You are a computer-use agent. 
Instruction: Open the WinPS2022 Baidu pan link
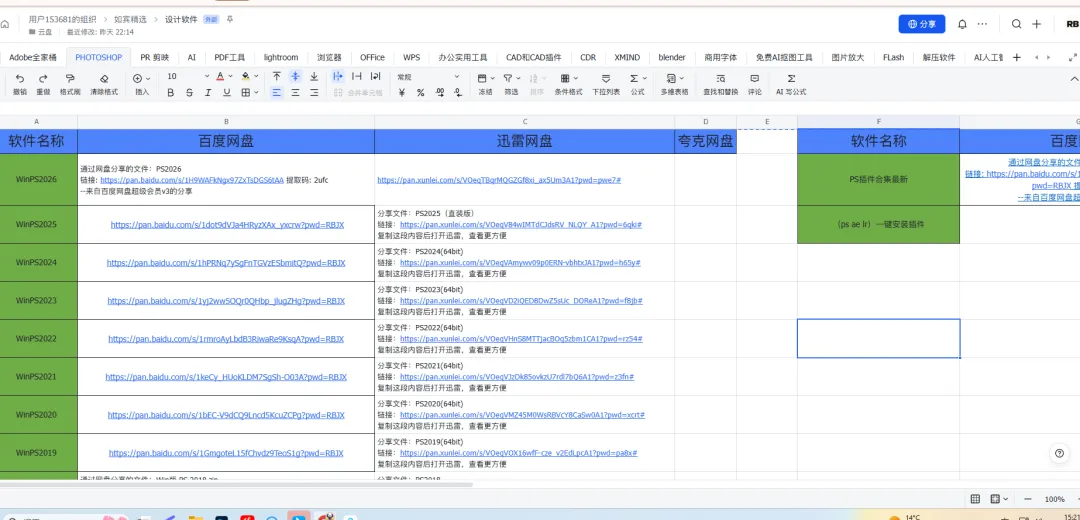pos(226,339)
